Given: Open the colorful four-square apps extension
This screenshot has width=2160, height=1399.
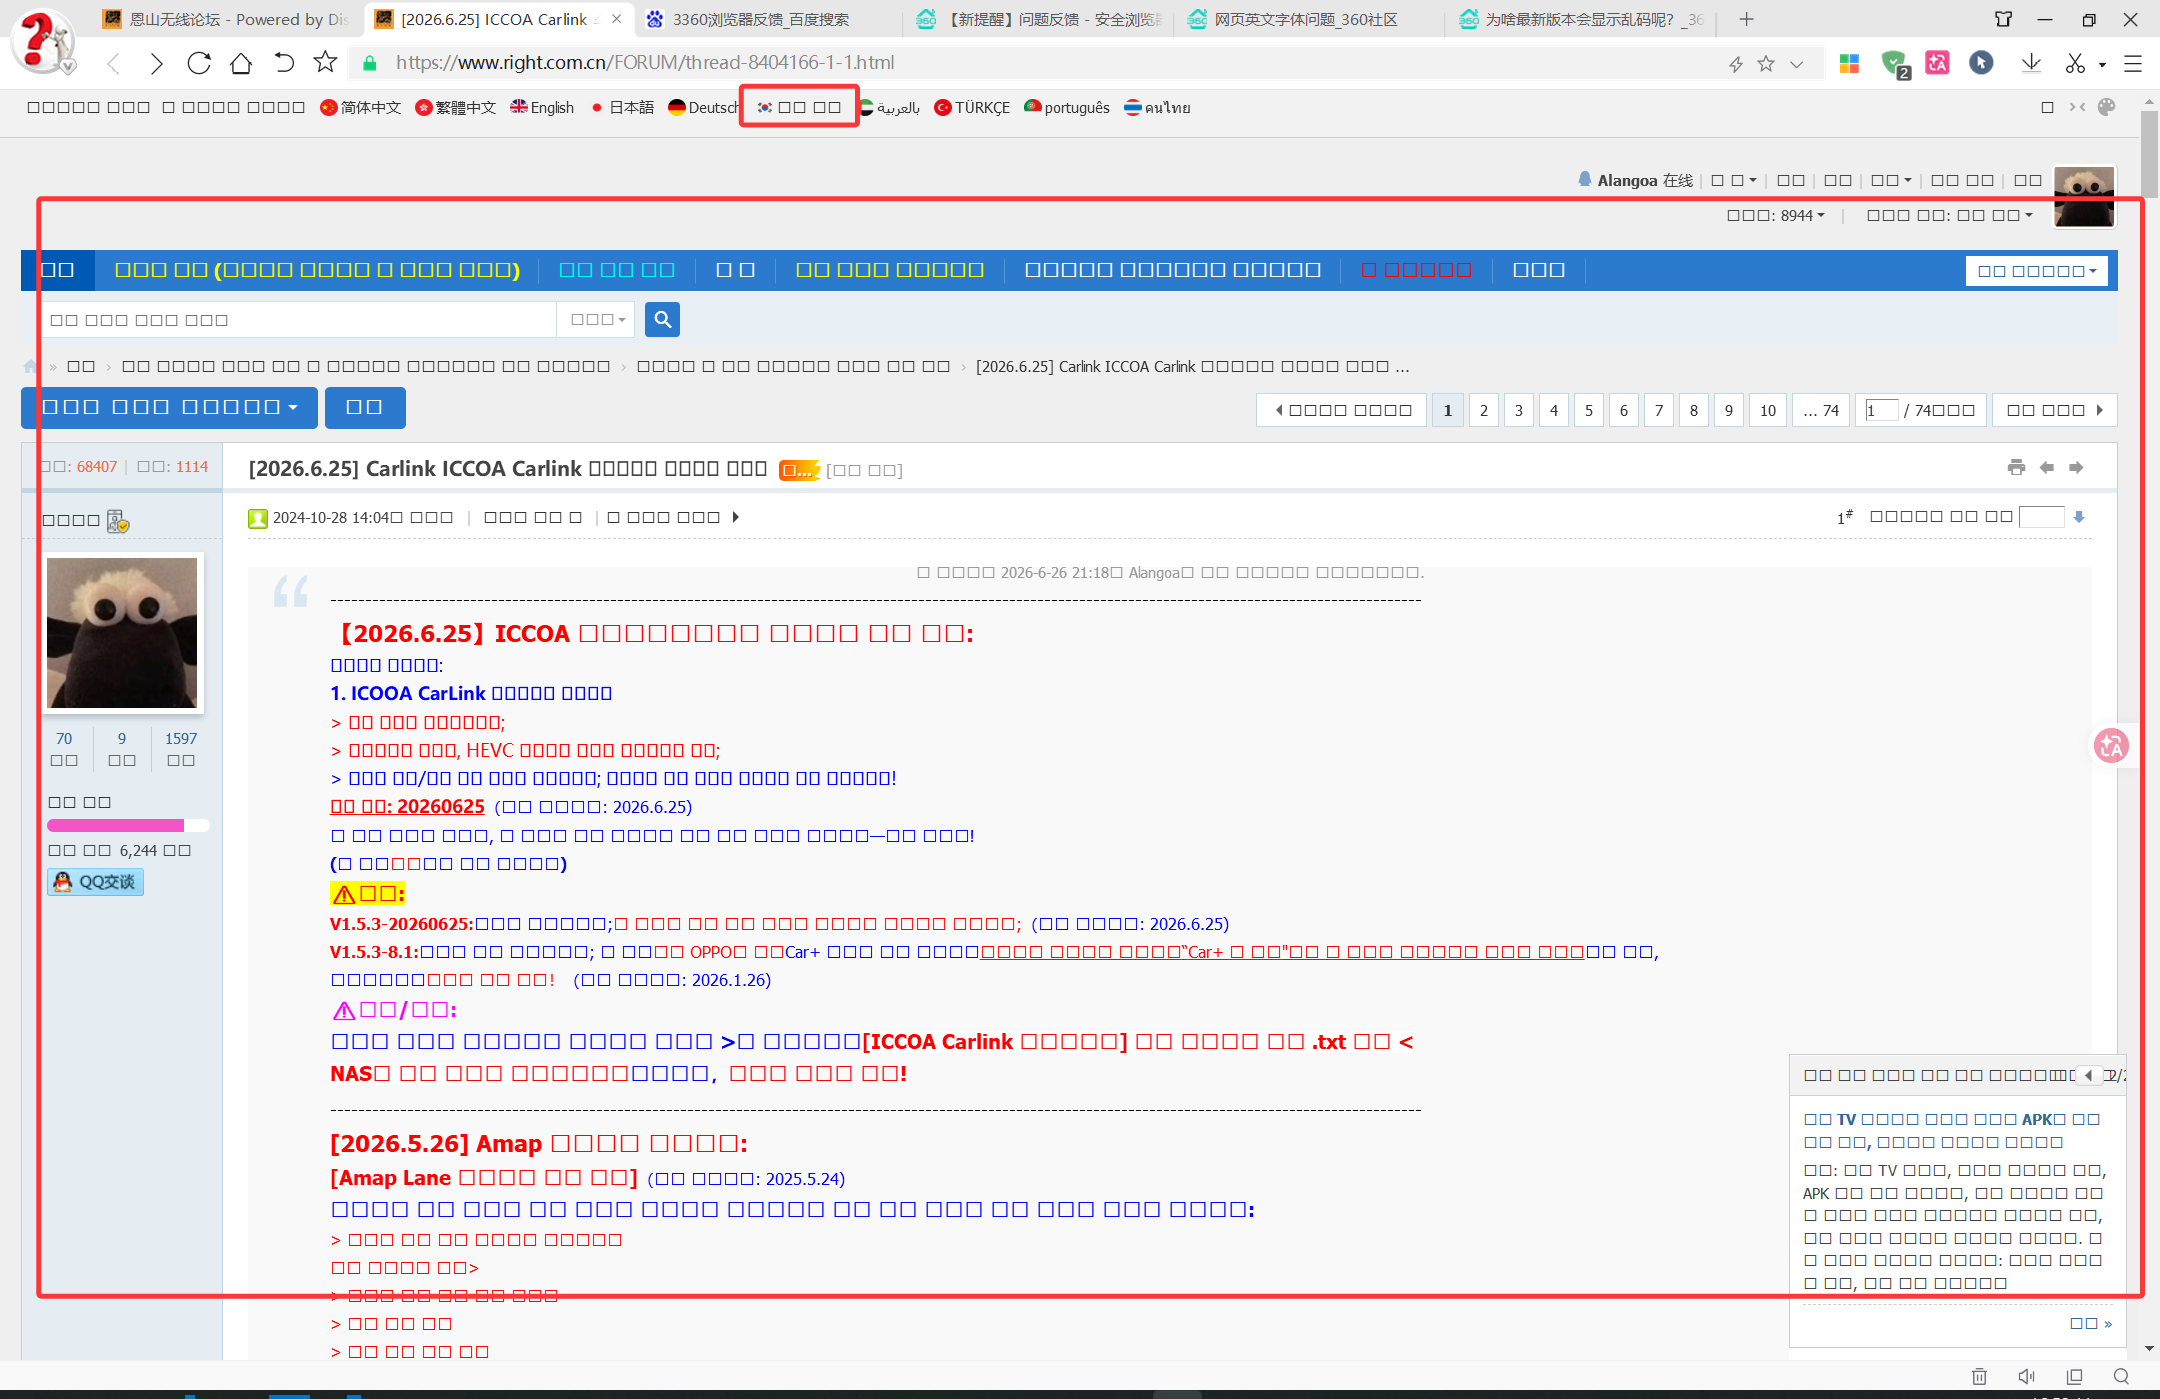Looking at the screenshot, I should point(1849,63).
